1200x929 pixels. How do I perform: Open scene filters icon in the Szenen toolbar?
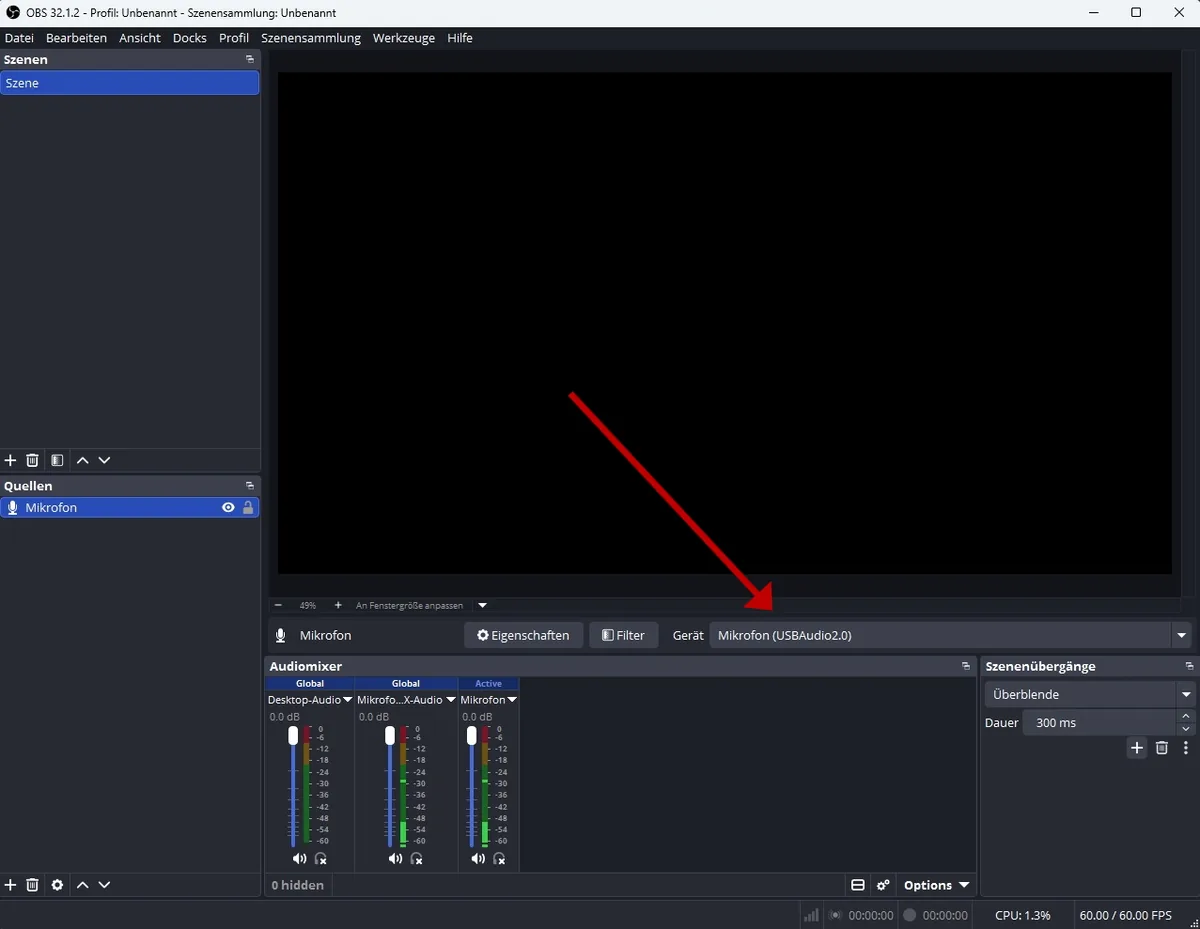[57, 460]
